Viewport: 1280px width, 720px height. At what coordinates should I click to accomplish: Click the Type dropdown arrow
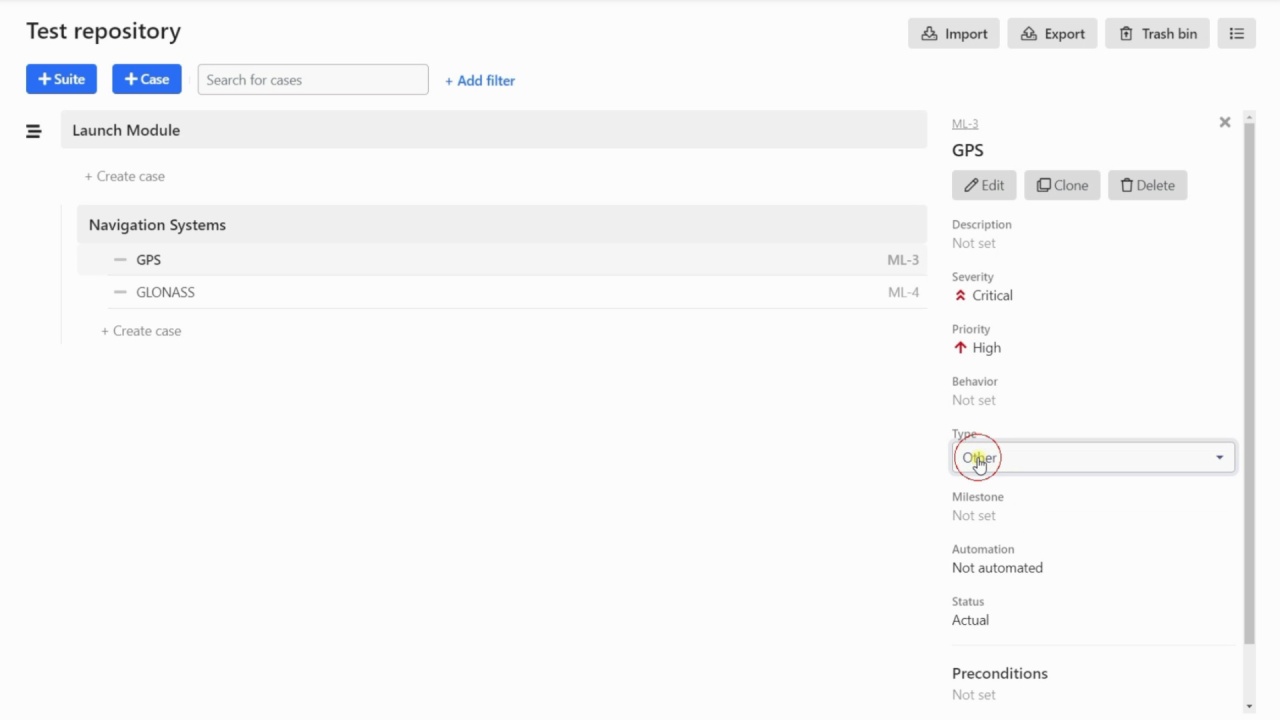click(x=1219, y=458)
